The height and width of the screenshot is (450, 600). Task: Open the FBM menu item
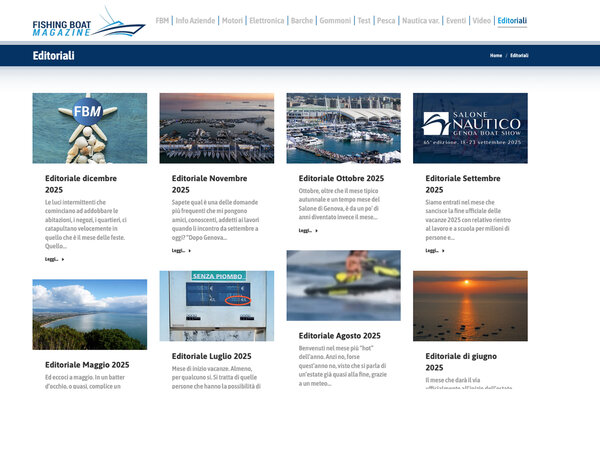[x=161, y=20]
